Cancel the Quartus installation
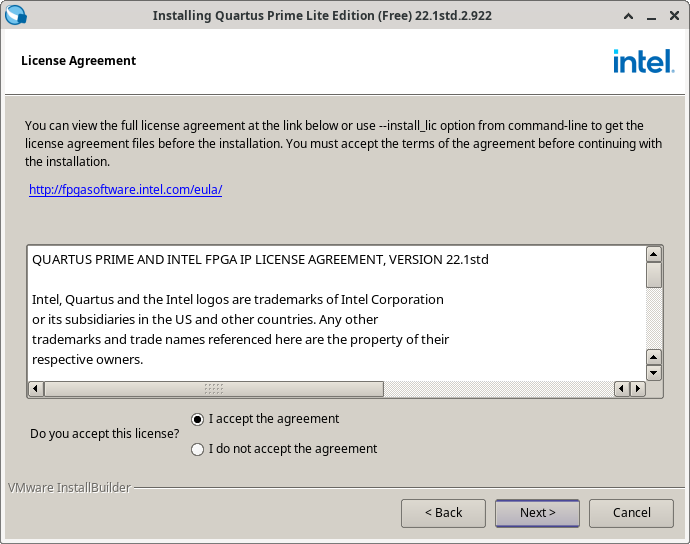 coord(631,513)
